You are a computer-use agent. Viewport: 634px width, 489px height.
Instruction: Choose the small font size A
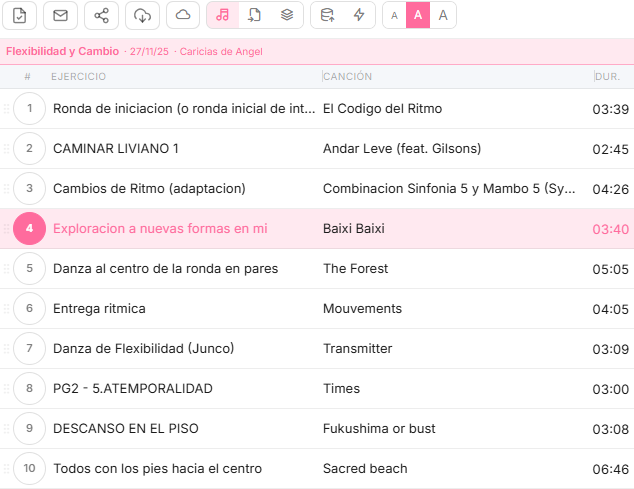(394, 15)
